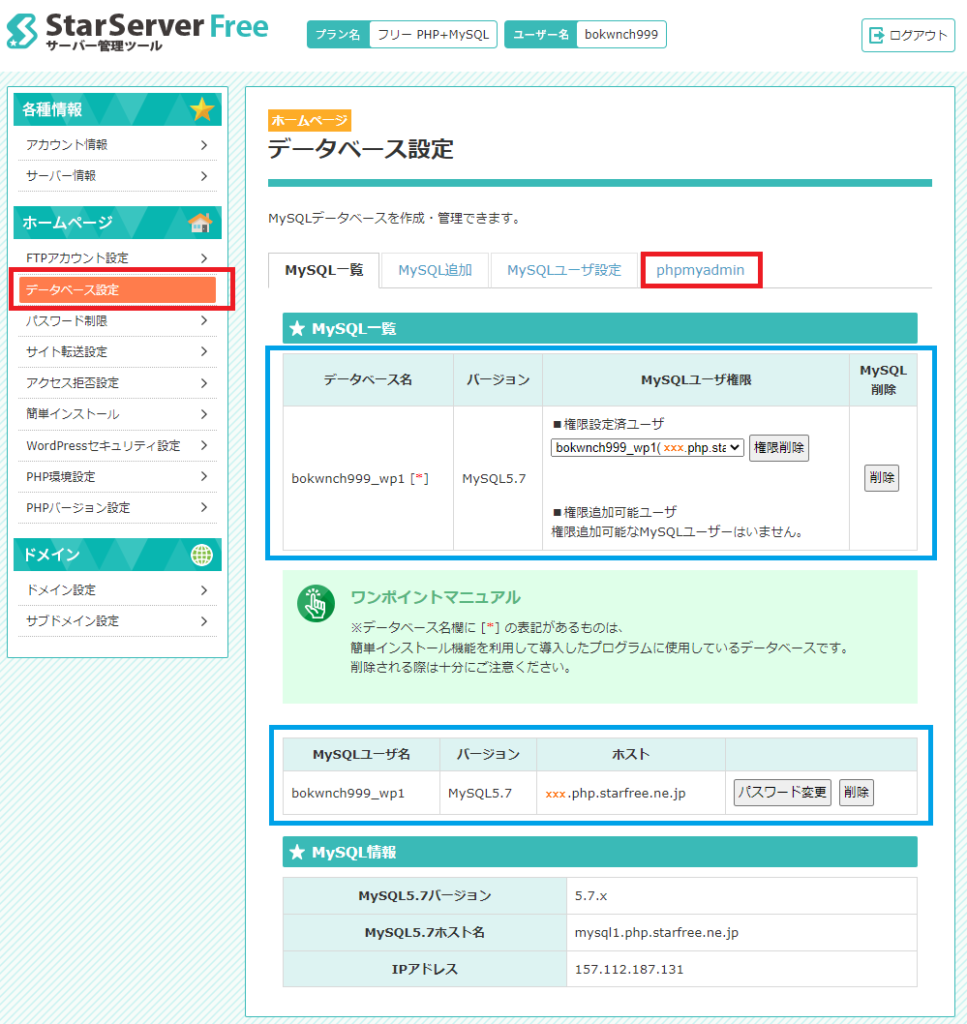Open the サブドメイン設定 link

click(72, 621)
